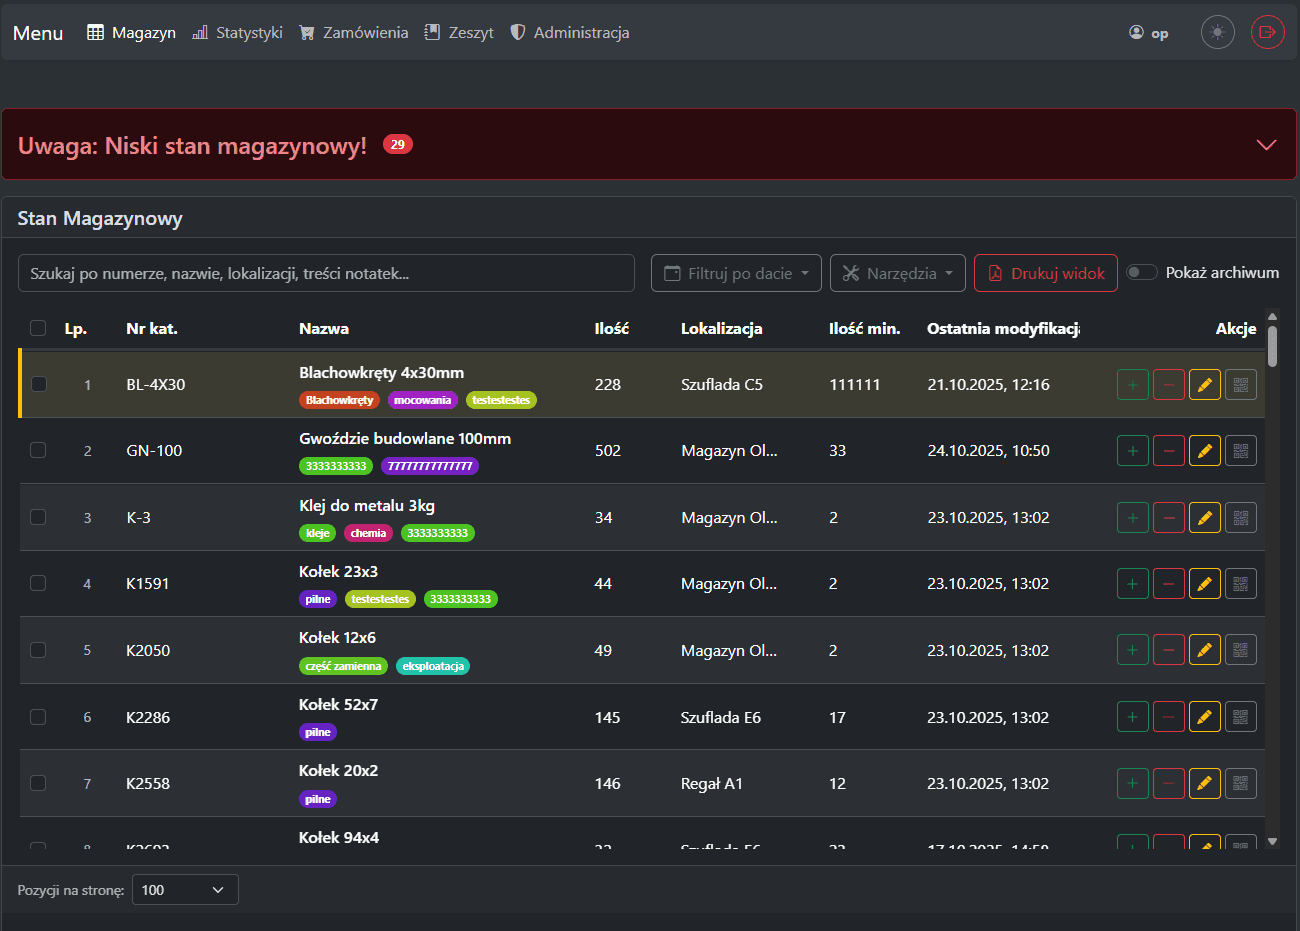Screen dimensions: 1300x931
Task: Decrease quantity for Gwoździe budowlane 100mm
Action: point(1168,451)
